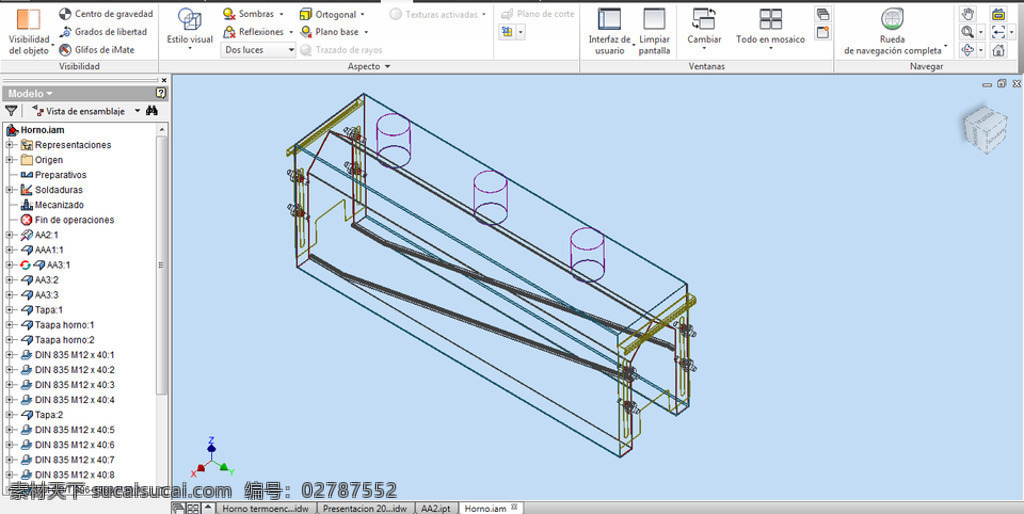Viewport: 1024px width, 514px height.
Task: Switch to Horno termoenc...idw tab
Action: click(x=265, y=508)
